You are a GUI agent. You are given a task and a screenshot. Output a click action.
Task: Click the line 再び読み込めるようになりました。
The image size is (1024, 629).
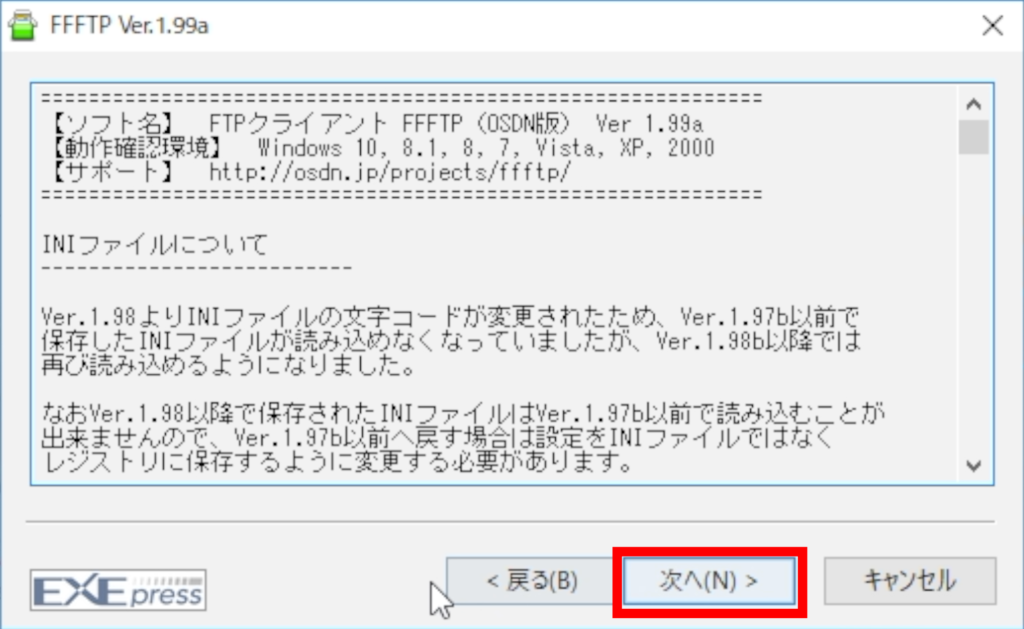[229, 365]
